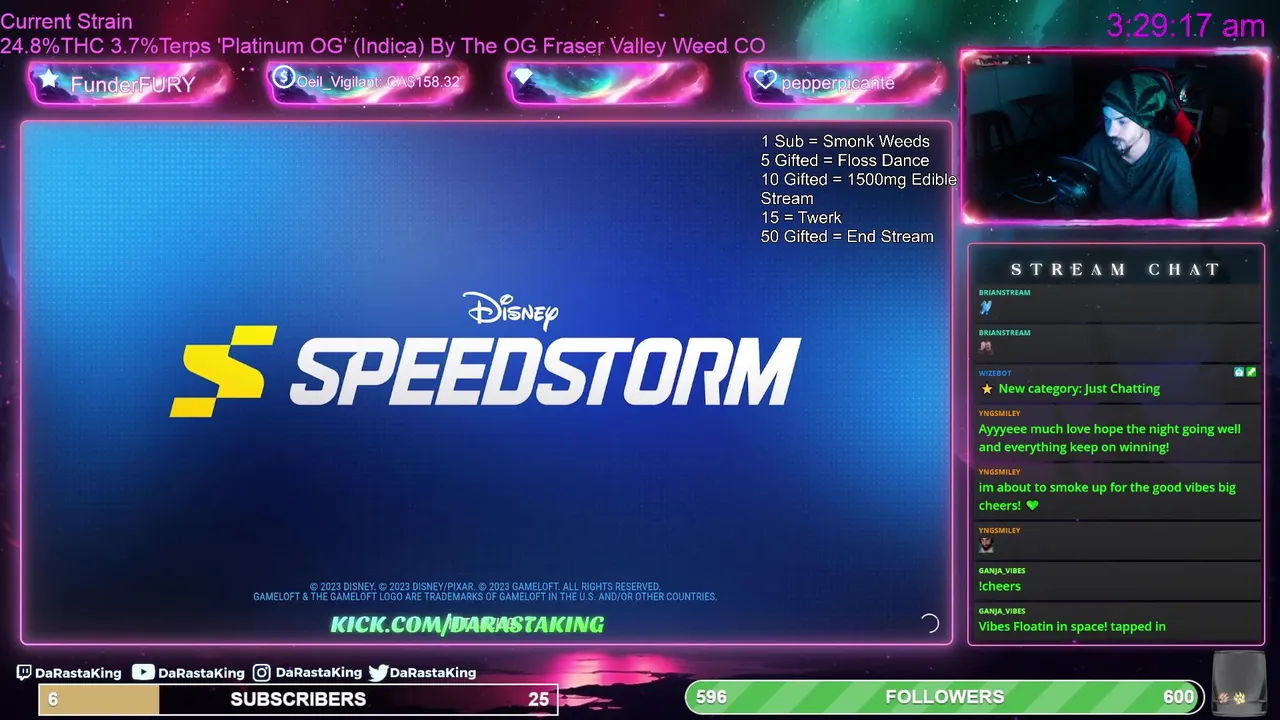This screenshot has width=1280, height=720.
Task: Click the 'Ayyyeee much love' chat message
Action: pyautogui.click(x=1109, y=438)
